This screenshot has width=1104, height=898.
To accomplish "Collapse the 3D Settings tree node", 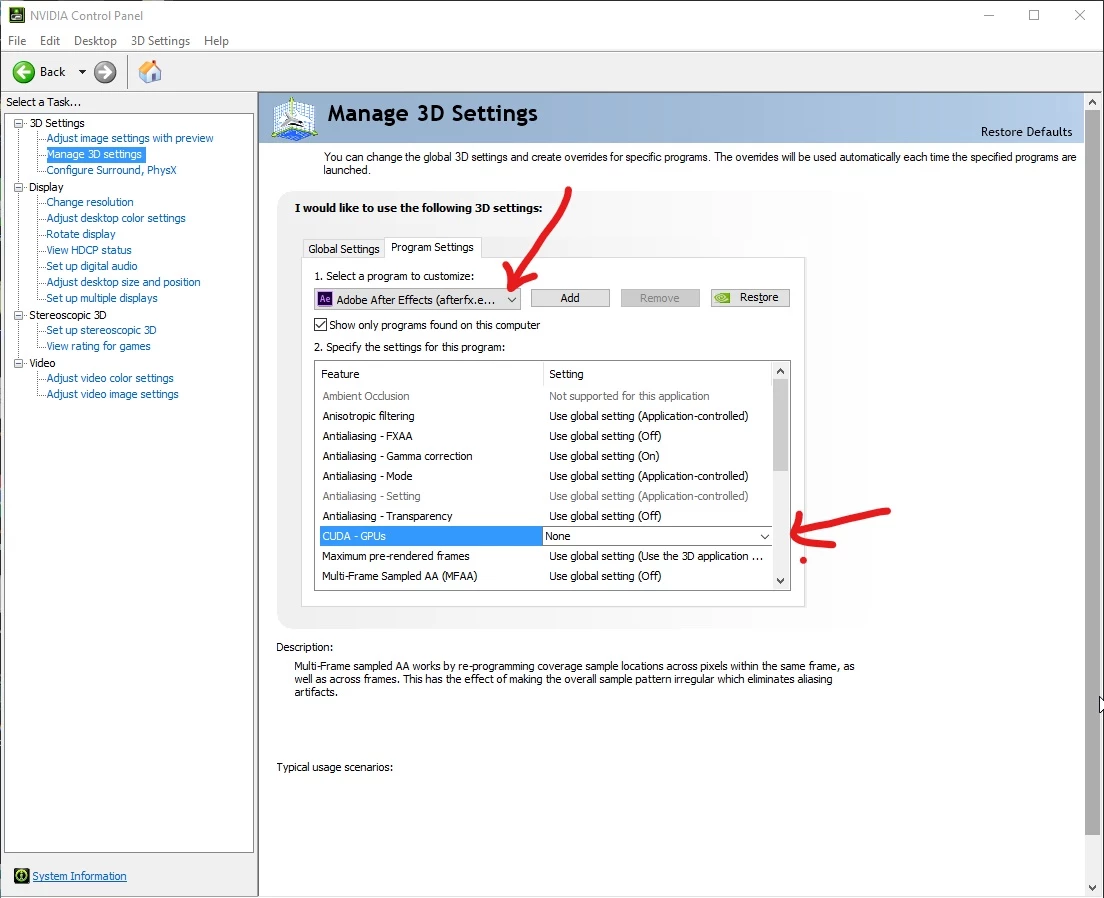I will point(19,123).
